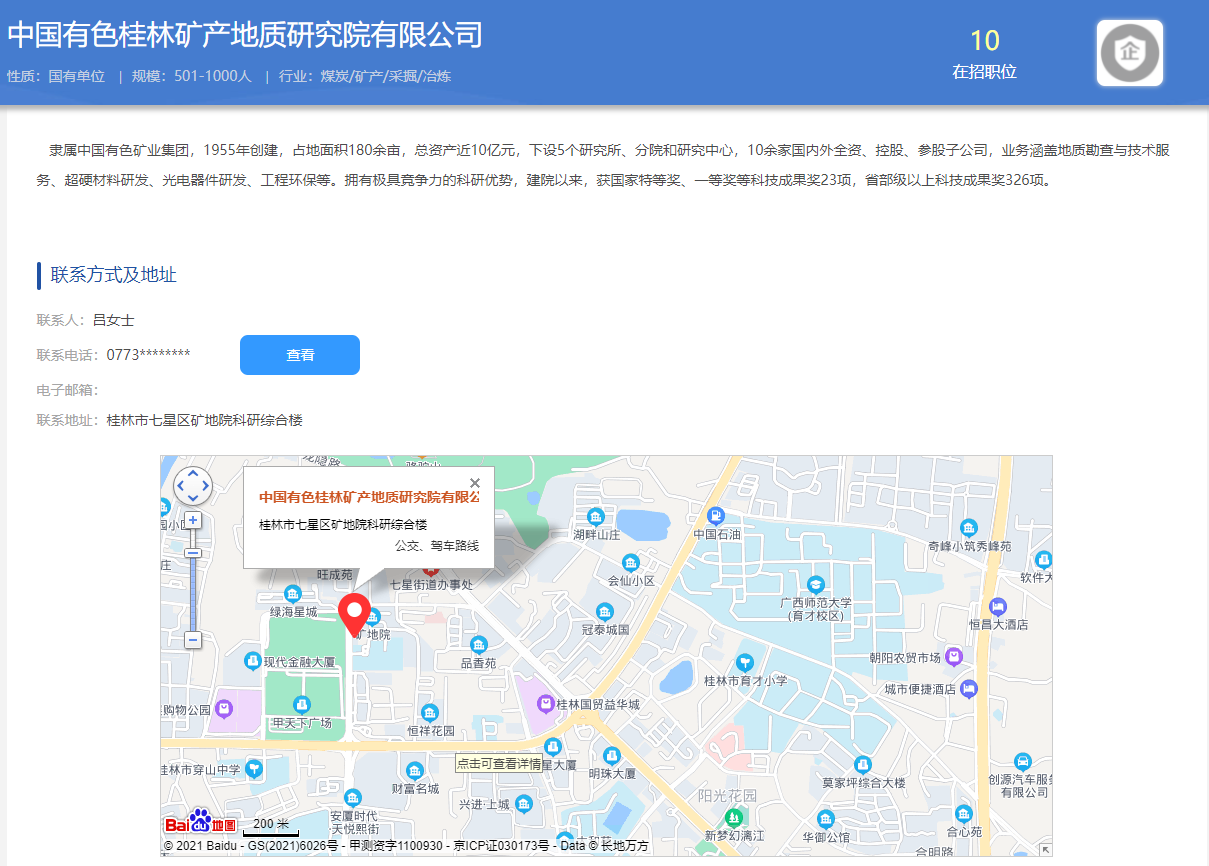This screenshot has width=1209, height=866.
Task: Click the 恒祥花园 map marker icon
Action: click(430, 713)
